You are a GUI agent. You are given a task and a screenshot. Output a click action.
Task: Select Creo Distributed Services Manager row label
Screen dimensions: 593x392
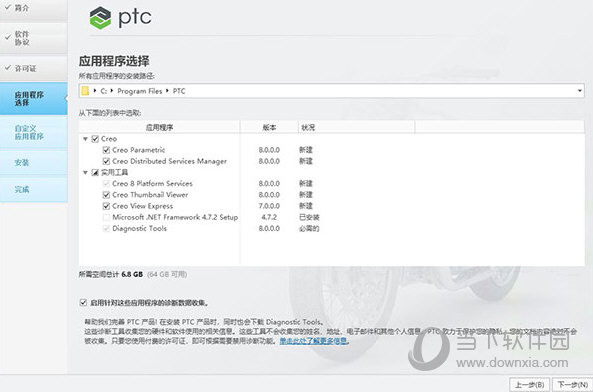[169, 161]
